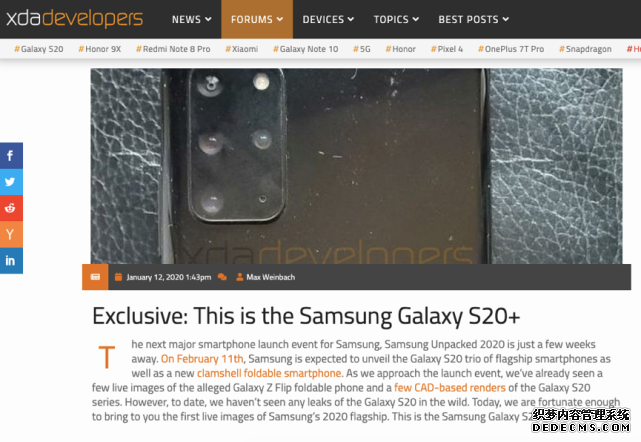Open 'clamshell foldable smartphone' link

coord(269,373)
